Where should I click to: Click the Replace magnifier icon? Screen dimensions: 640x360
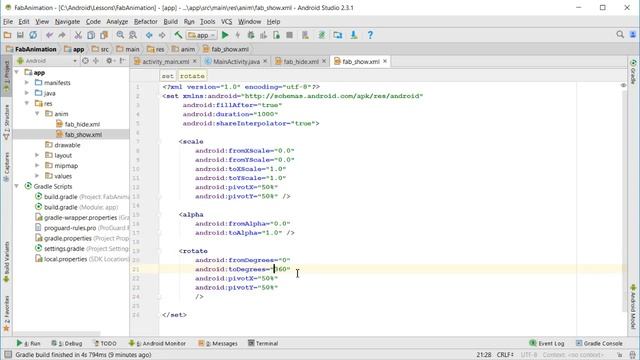coord(133,35)
